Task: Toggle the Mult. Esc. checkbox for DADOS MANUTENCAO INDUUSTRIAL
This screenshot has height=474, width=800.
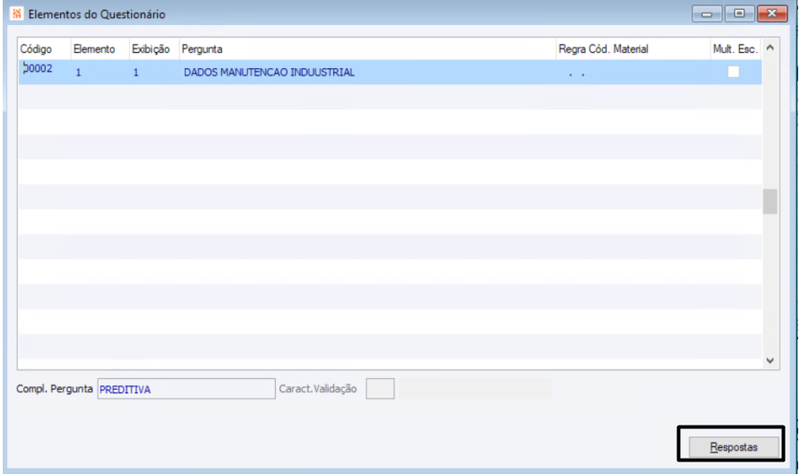Action: click(x=733, y=72)
